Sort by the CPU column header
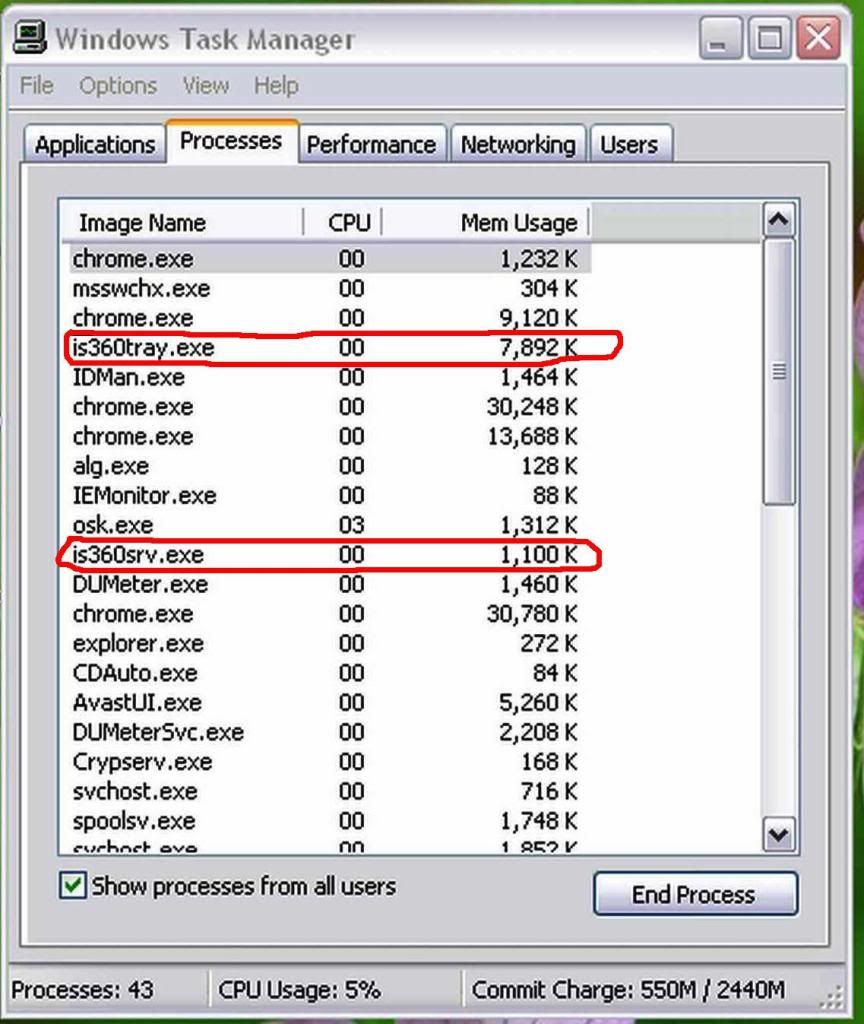Screen dimensions: 864x1024 [x=343, y=223]
